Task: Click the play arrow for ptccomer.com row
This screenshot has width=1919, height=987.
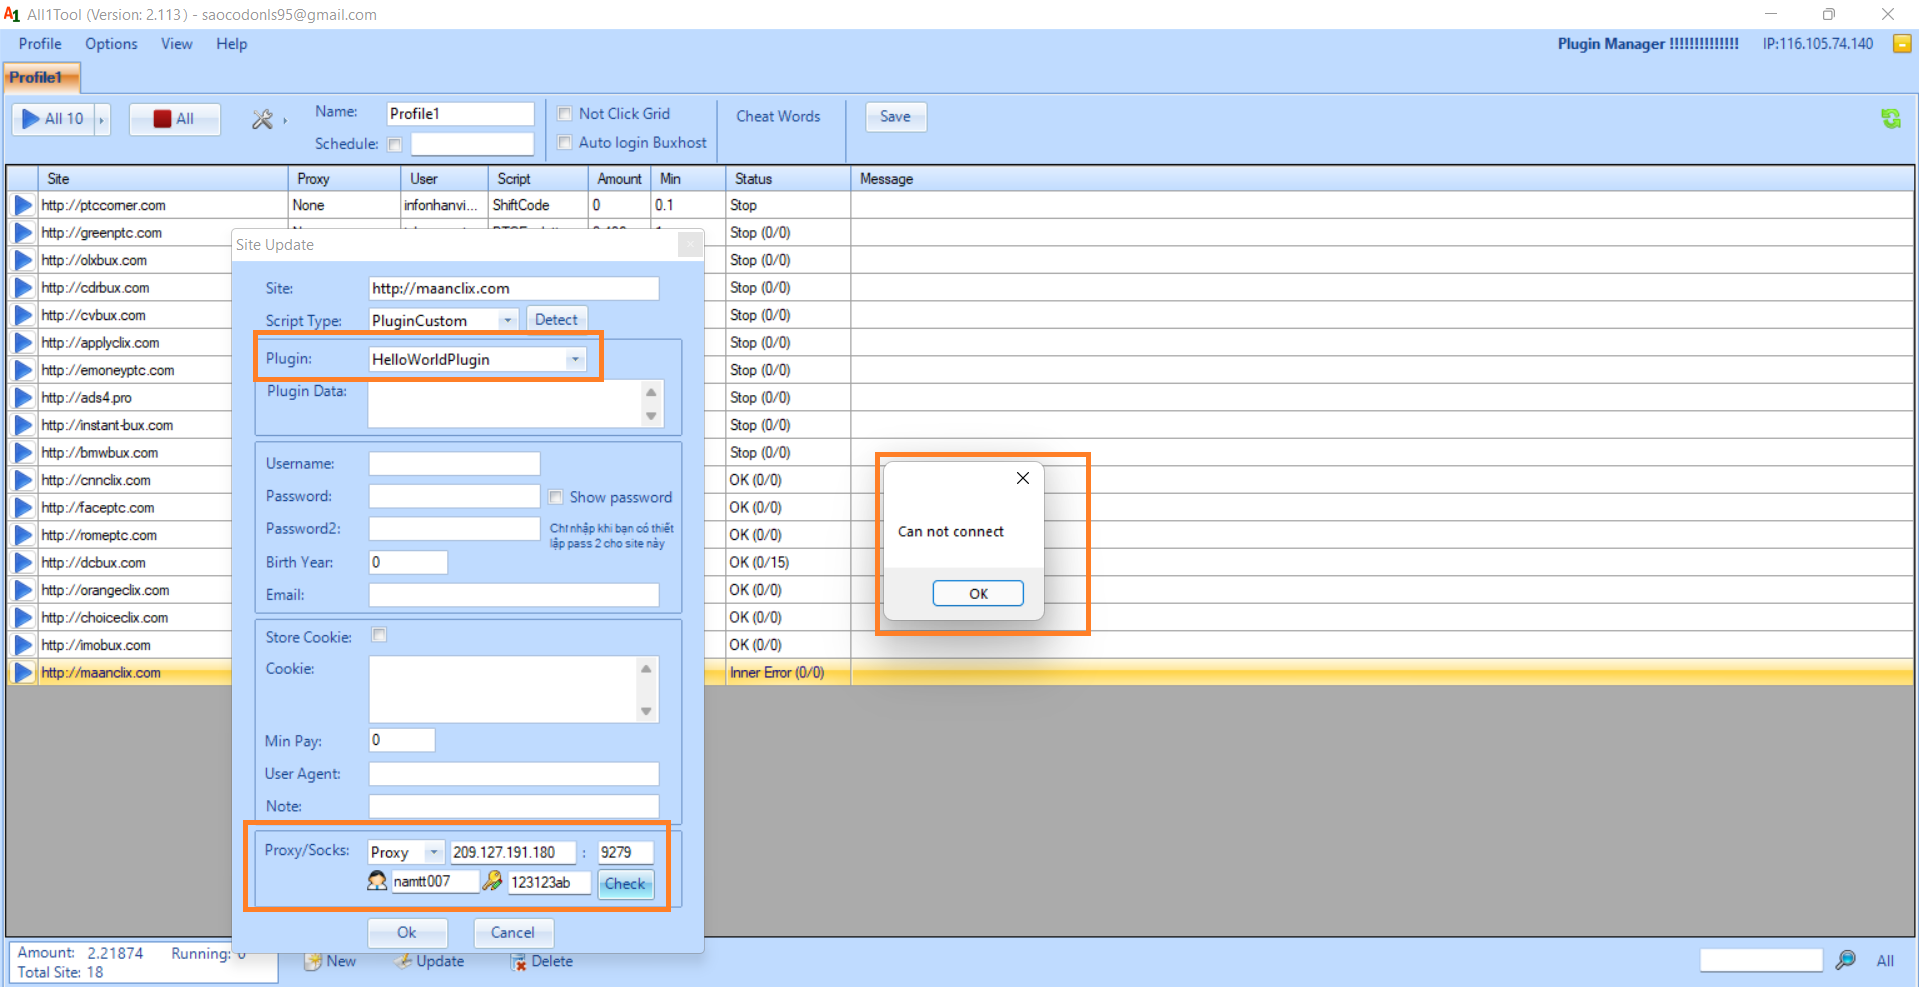Action: coord(22,206)
